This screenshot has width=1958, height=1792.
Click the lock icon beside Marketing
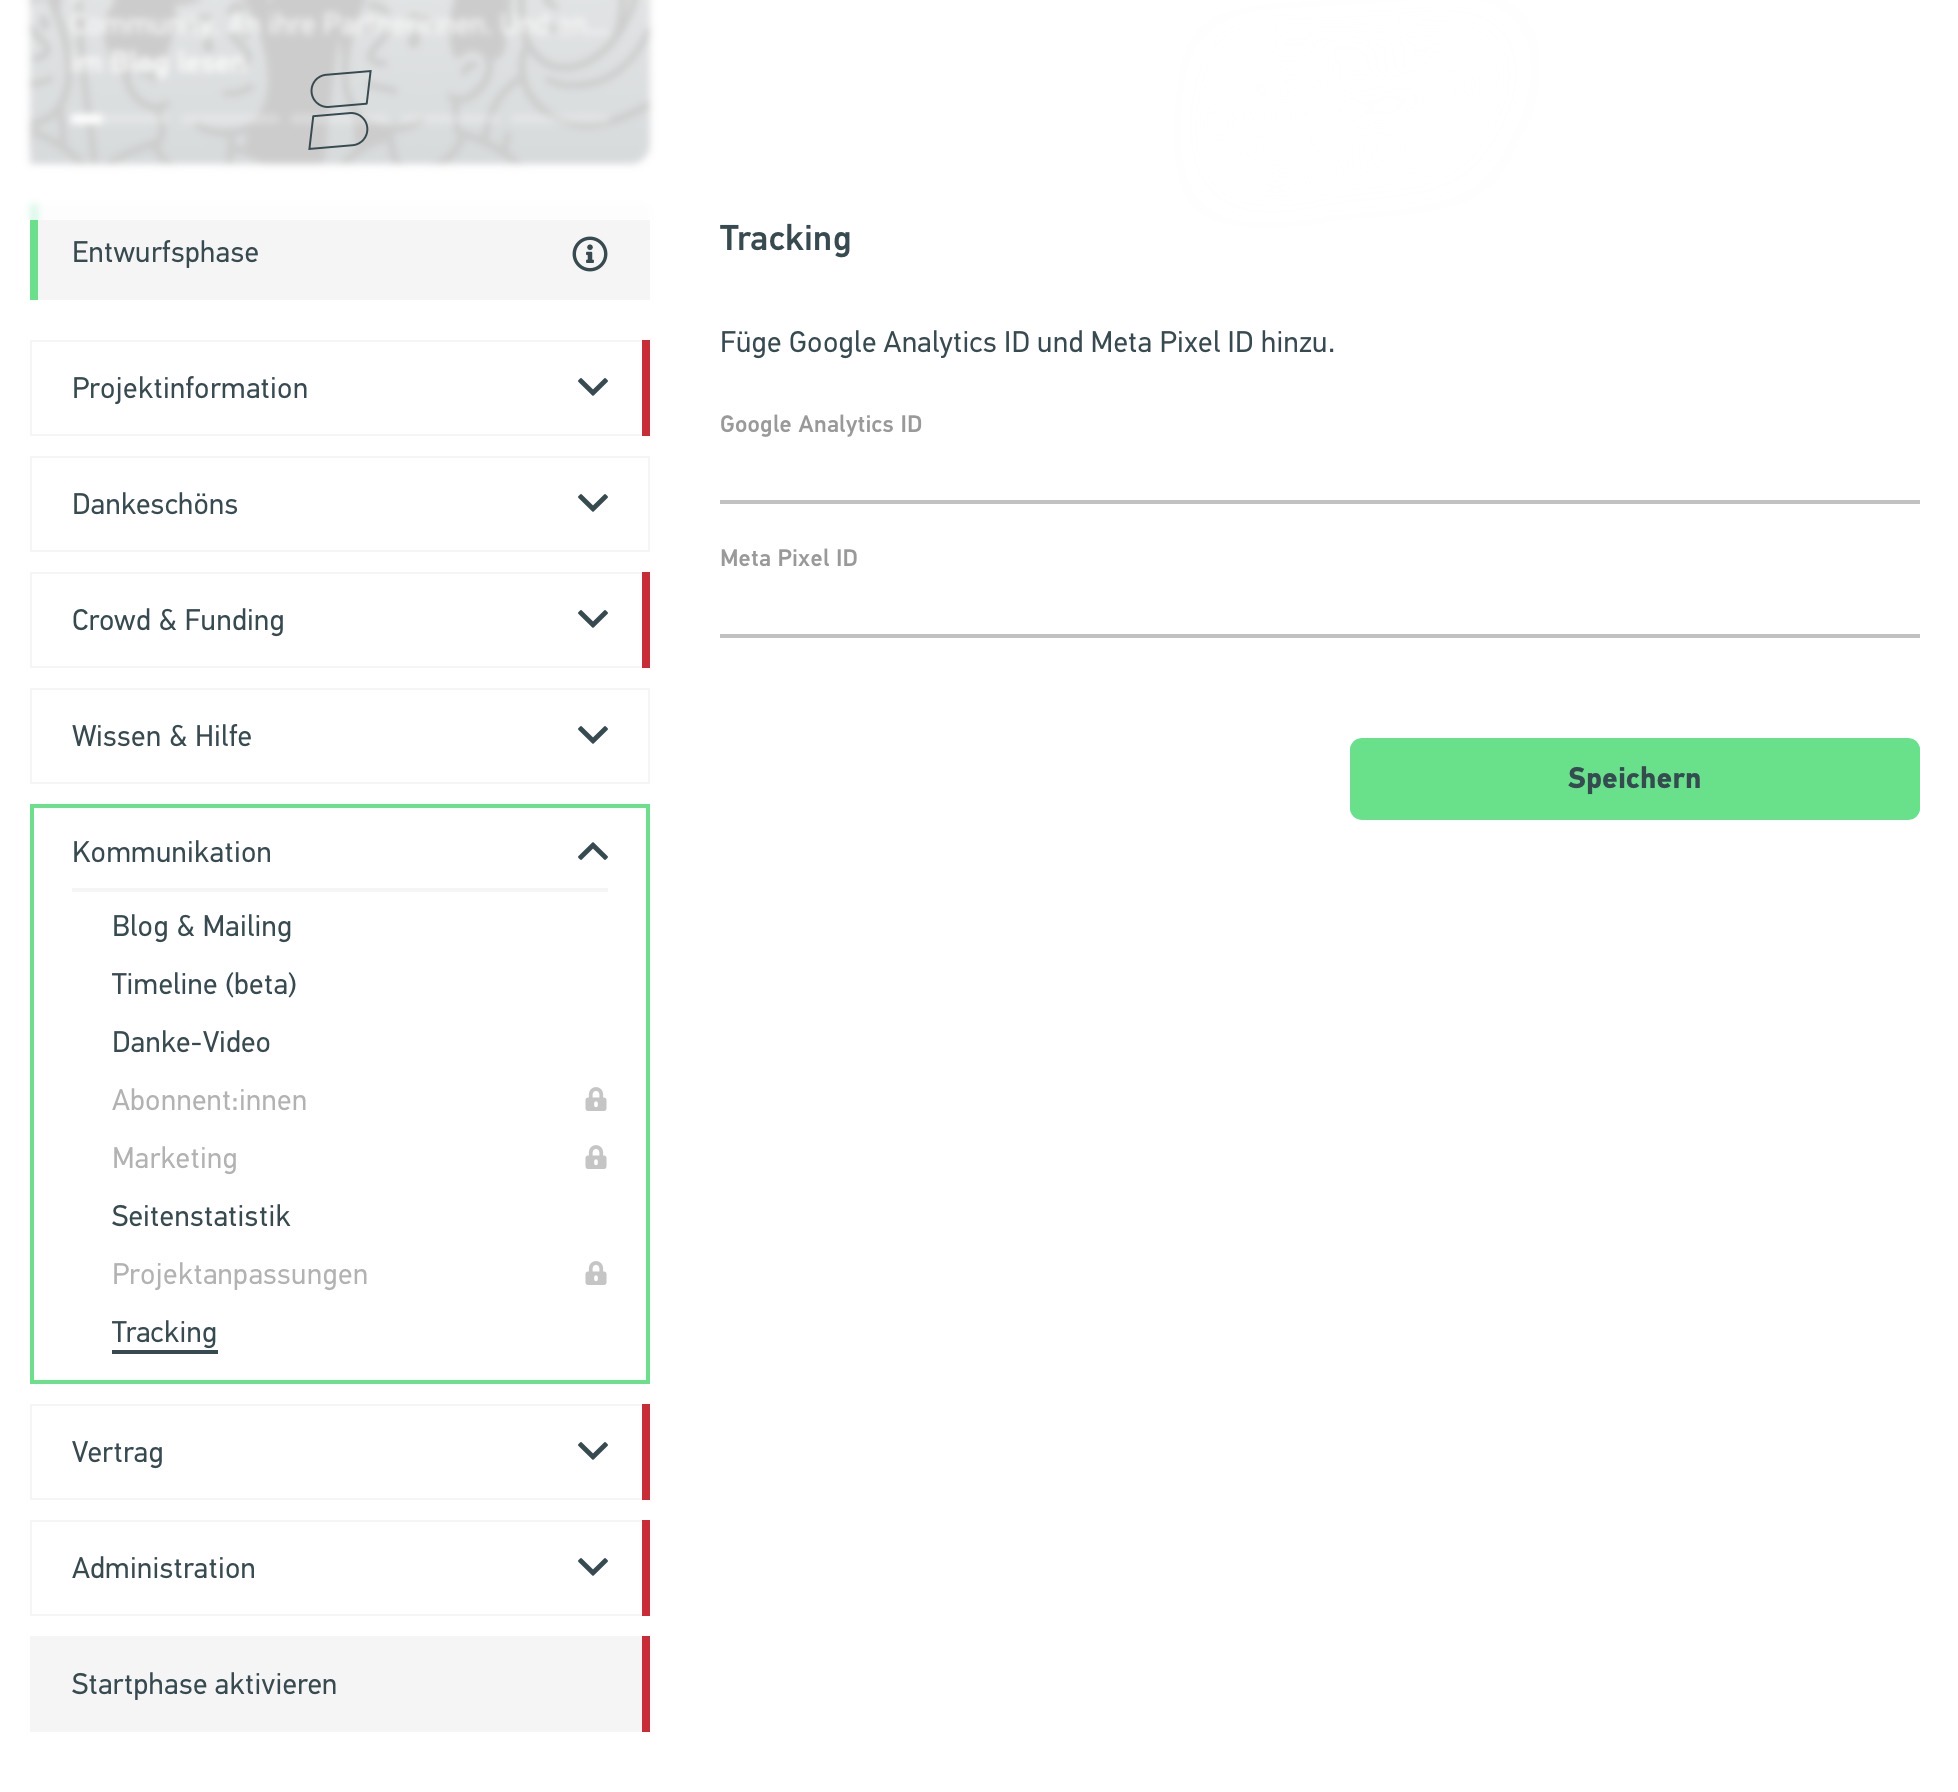tap(594, 1158)
